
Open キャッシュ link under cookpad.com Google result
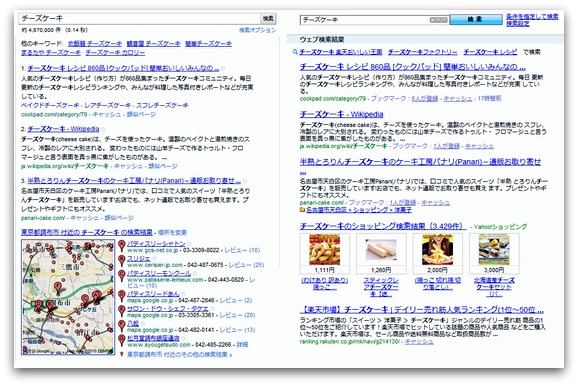coord(107,114)
